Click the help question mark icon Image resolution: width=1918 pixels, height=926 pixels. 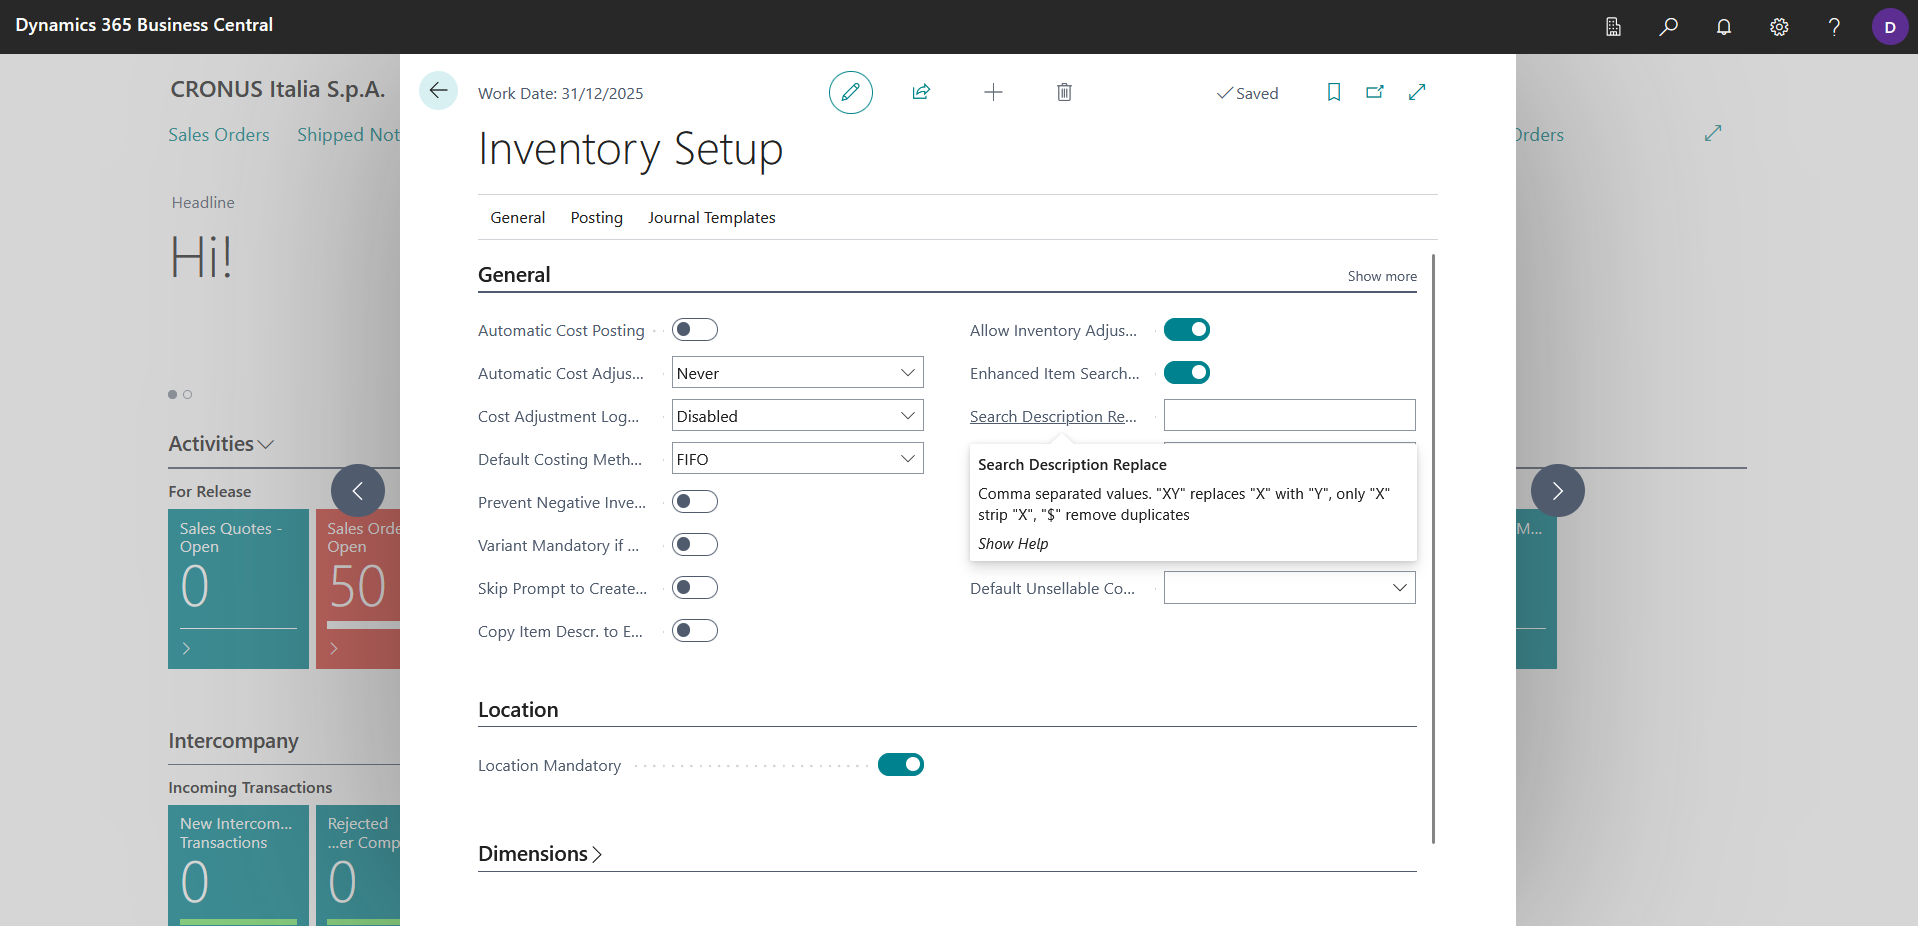pos(1834,27)
